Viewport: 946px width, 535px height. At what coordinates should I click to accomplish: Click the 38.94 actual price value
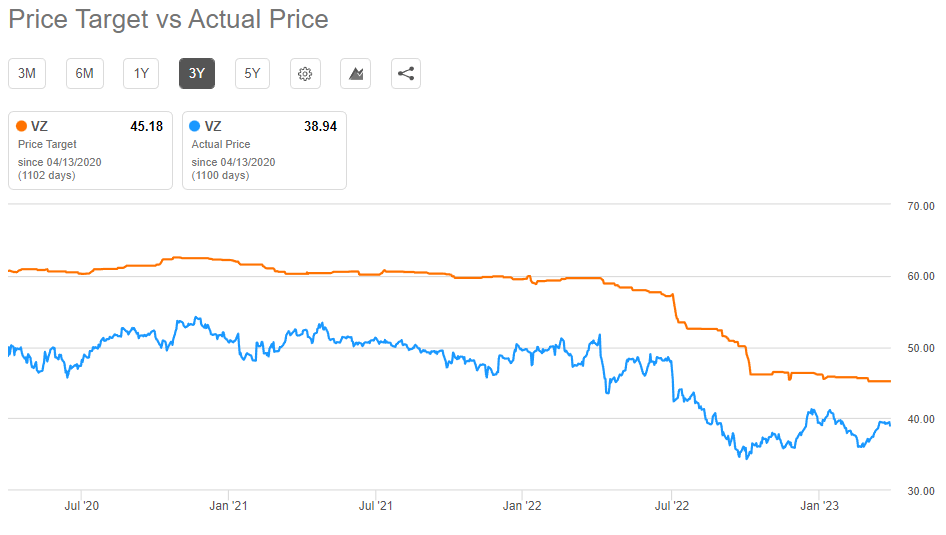(x=320, y=126)
